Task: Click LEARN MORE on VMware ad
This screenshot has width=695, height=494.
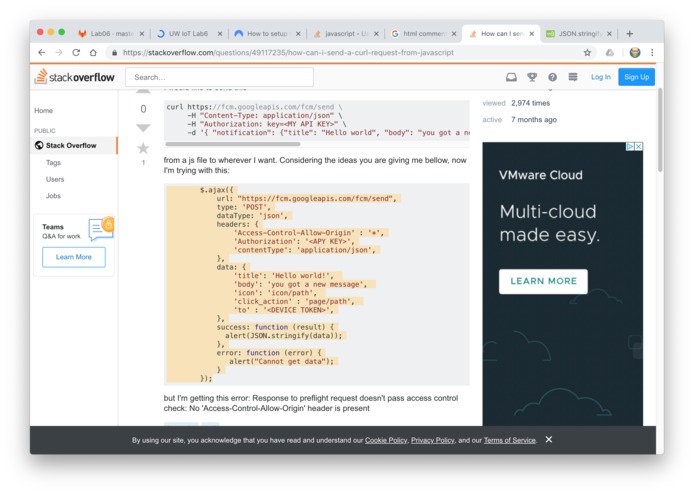Action: click(543, 281)
